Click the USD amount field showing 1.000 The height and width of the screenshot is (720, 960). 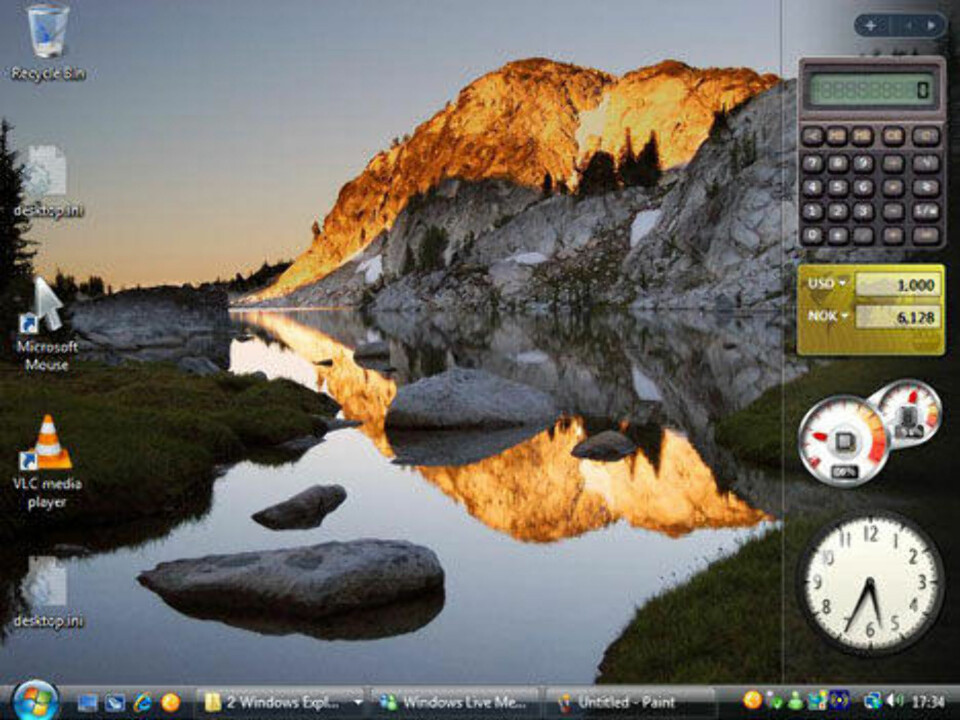[x=898, y=285]
